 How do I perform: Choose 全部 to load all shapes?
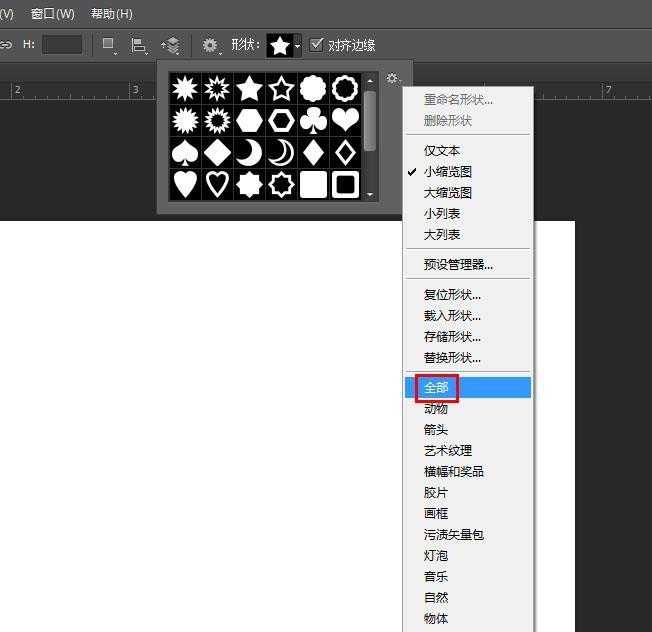click(x=436, y=388)
